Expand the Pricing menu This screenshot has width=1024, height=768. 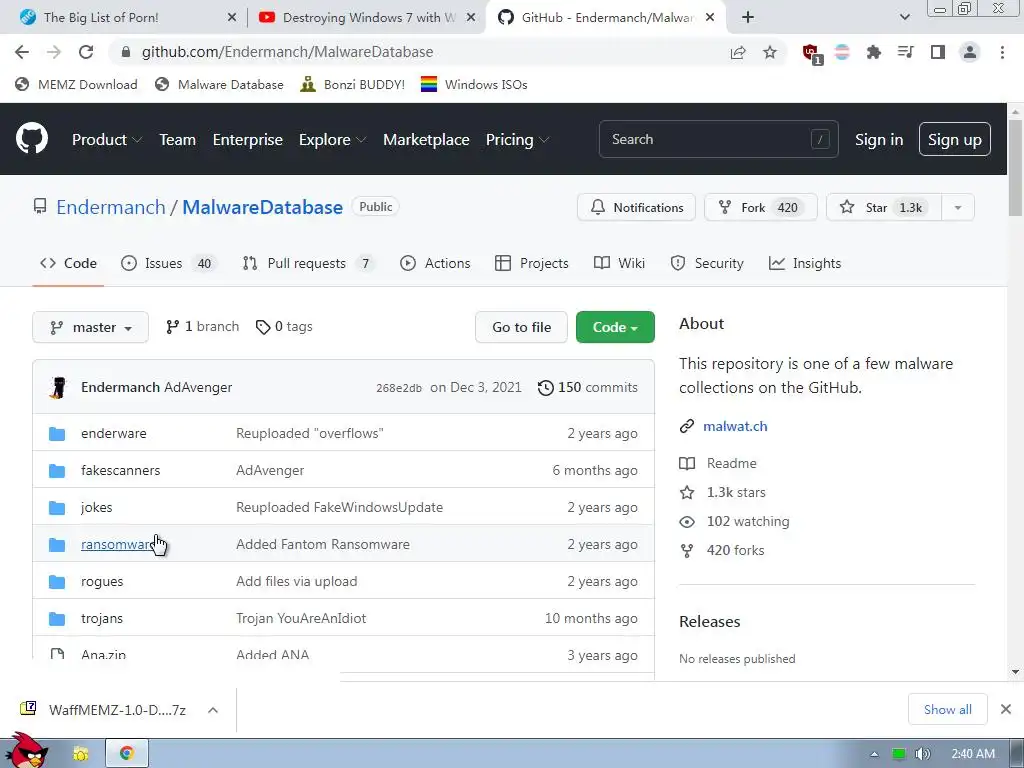(x=517, y=140)
